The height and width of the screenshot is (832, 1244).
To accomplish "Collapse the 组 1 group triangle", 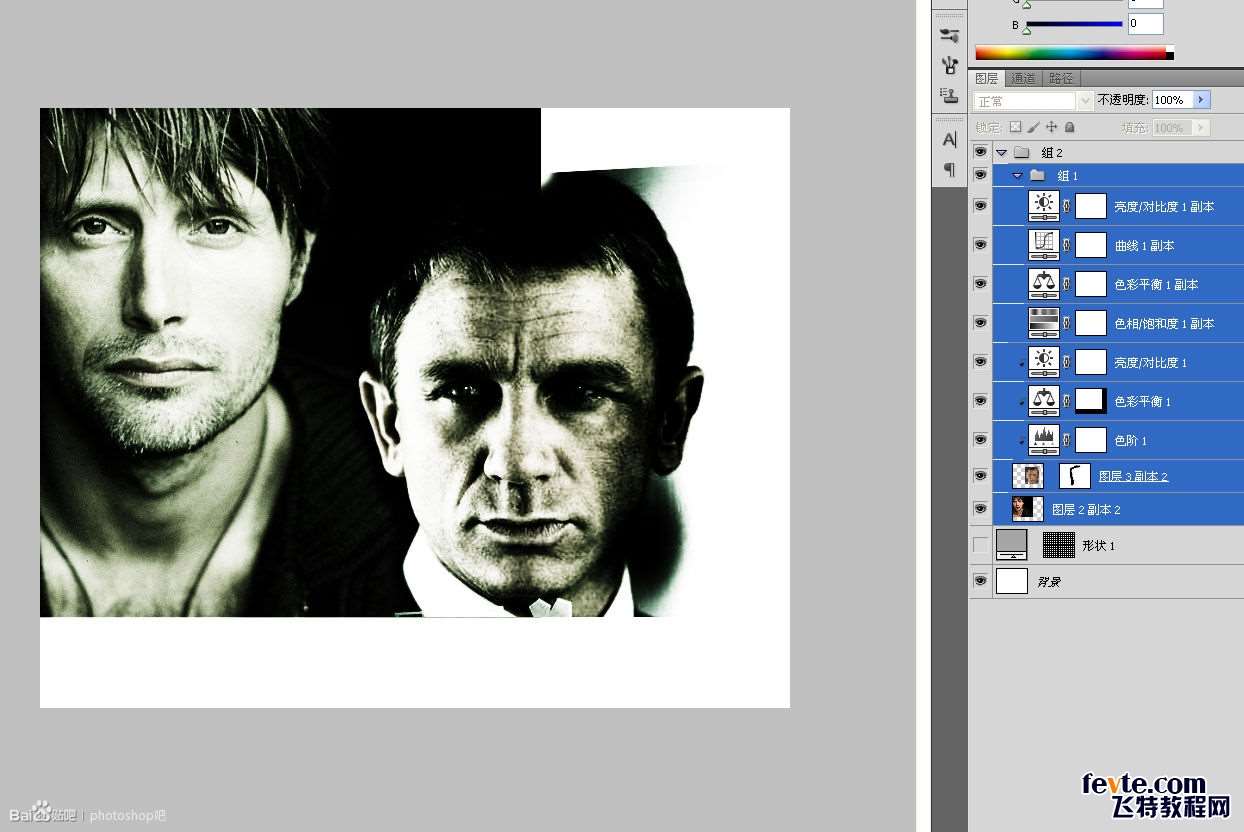I will (1018, 176).
